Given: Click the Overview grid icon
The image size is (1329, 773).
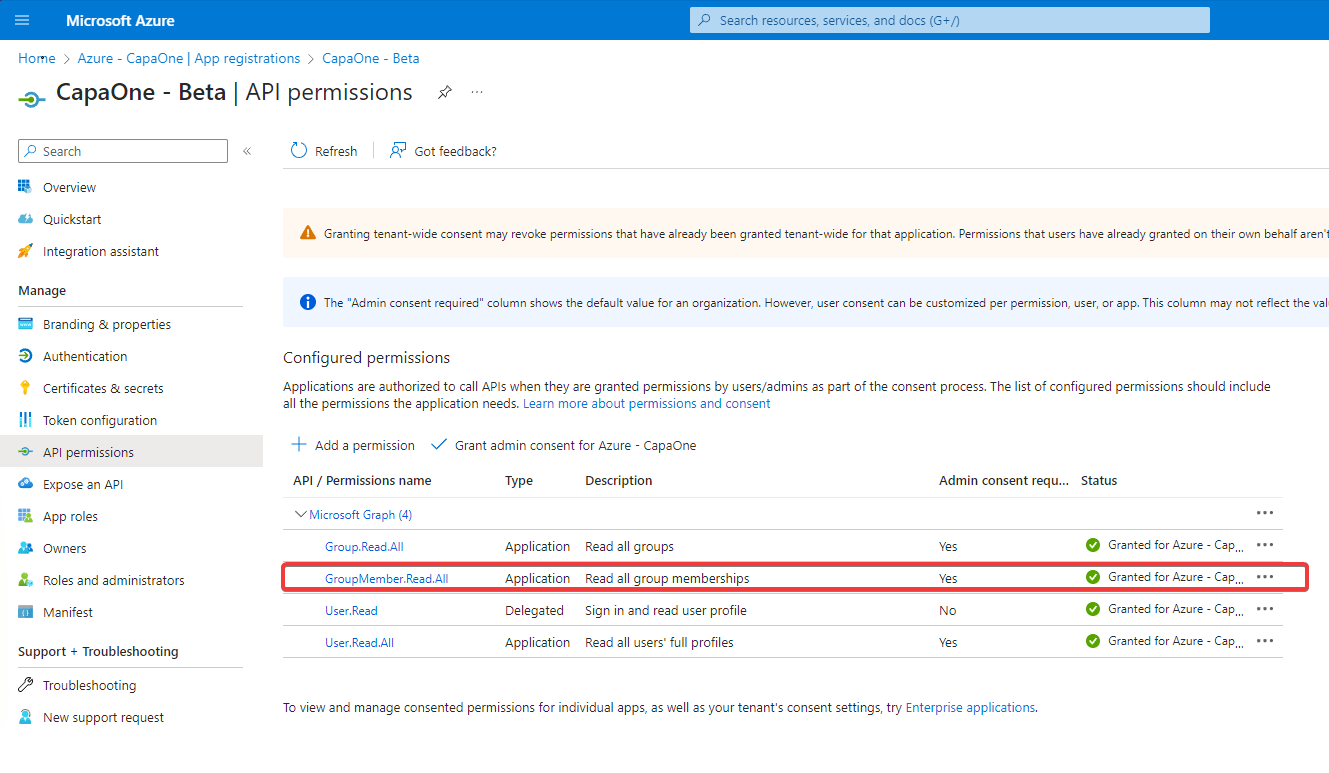Looking at the screenshot, I should coord(25,187).
